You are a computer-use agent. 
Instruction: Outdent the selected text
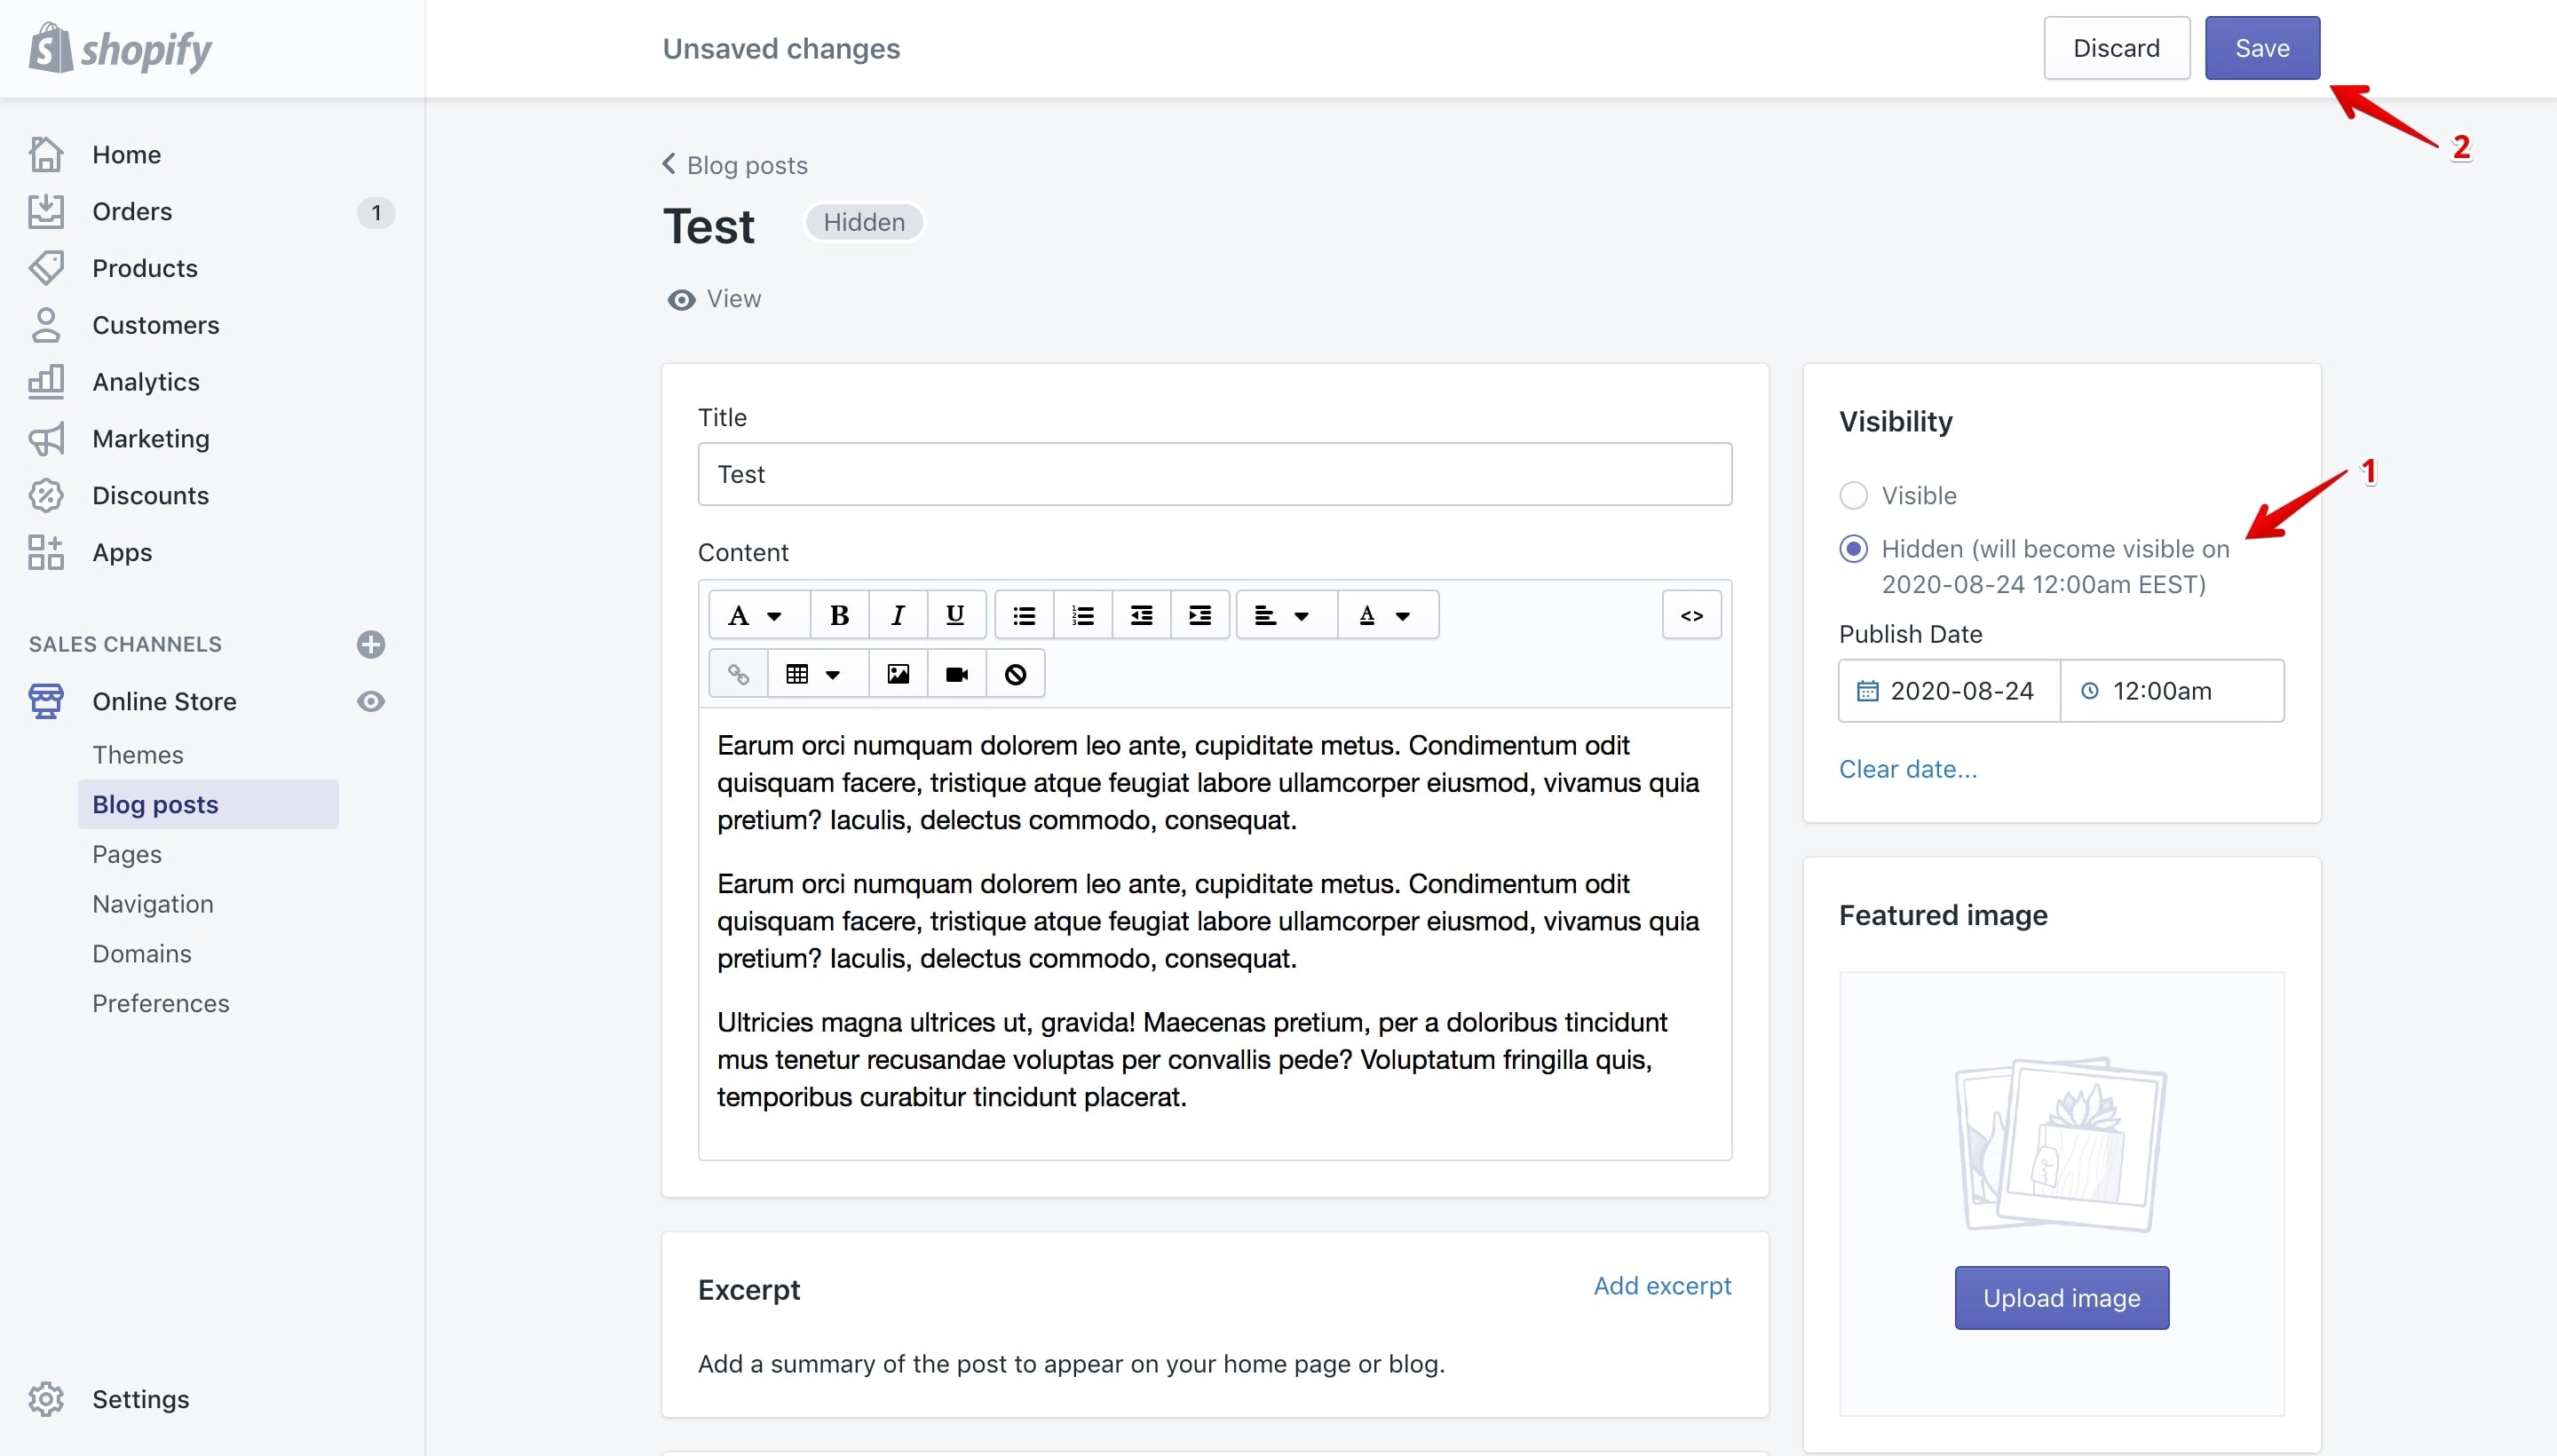pos(1141,615)
